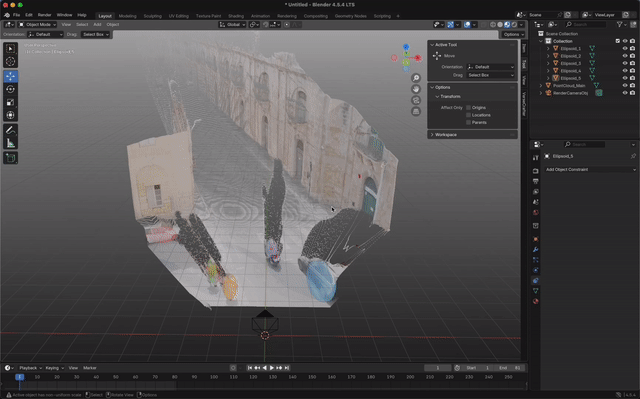Switch to Shading workspace tab
Viewport: 640px width, 399px height.
[x=236, y=16]
